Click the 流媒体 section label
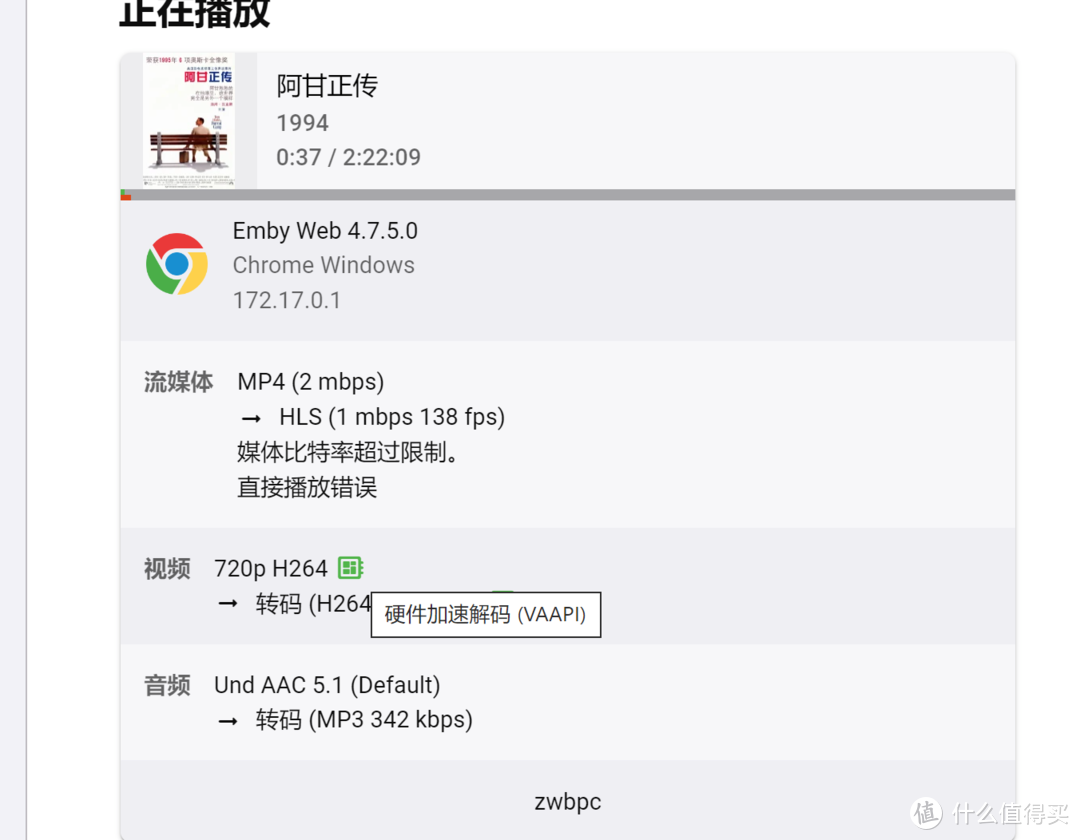 pyautogui.click(x=178, y=381)
